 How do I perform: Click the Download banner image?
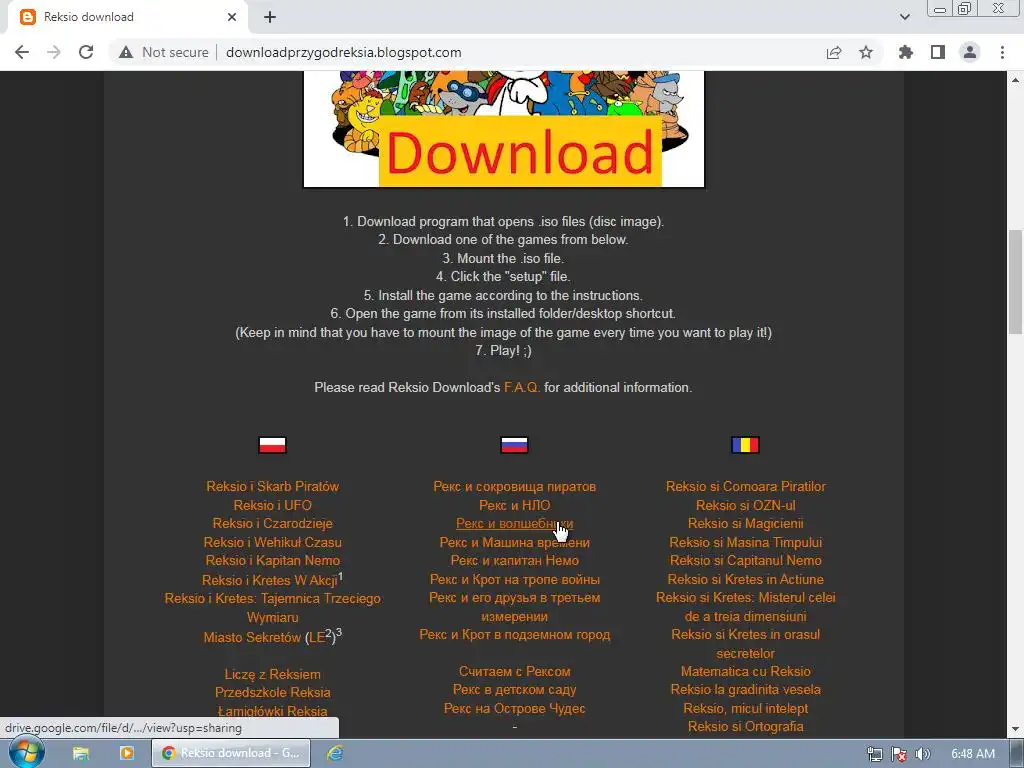pos(504,129)
